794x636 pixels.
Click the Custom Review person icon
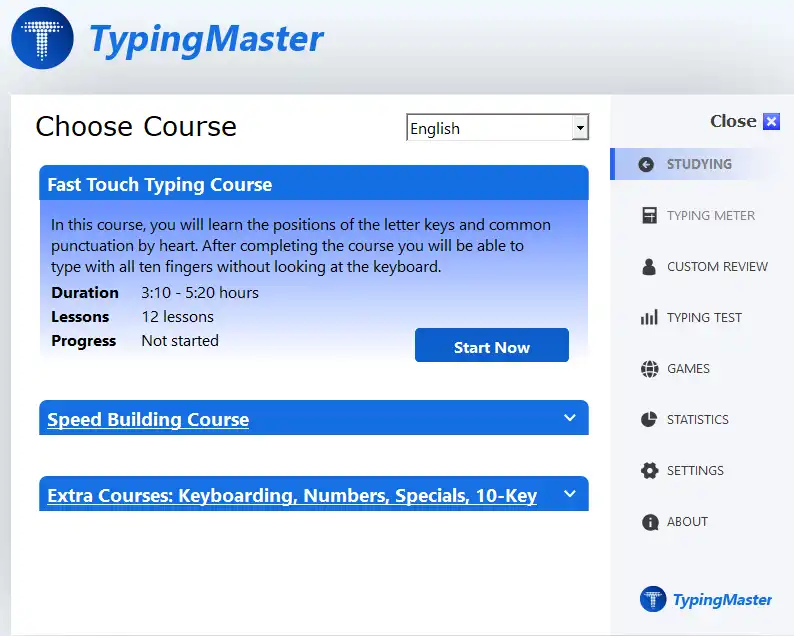tap(649, 267)
